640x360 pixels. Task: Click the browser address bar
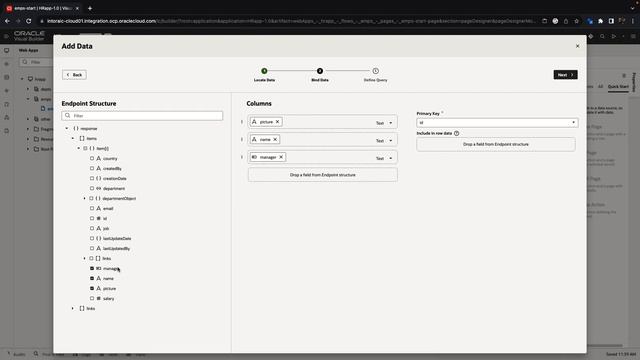(x=290, y=21)
